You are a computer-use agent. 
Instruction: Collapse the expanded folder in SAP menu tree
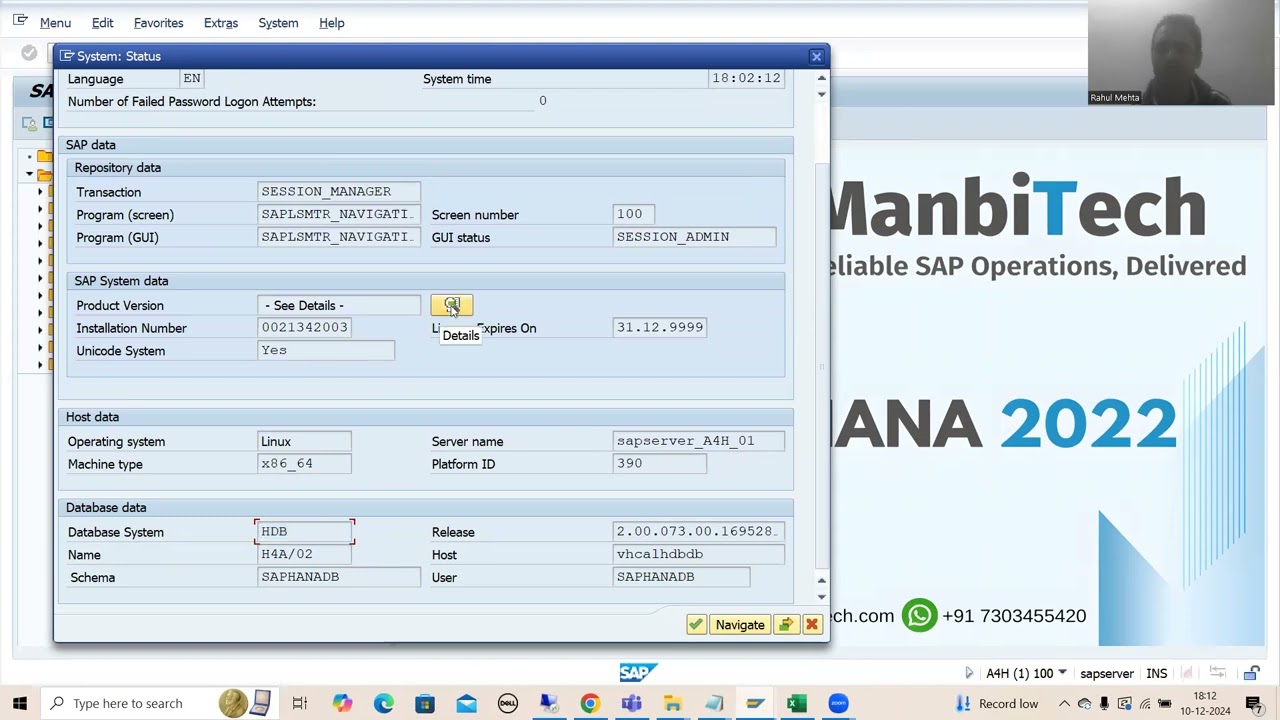click(30, 174)
